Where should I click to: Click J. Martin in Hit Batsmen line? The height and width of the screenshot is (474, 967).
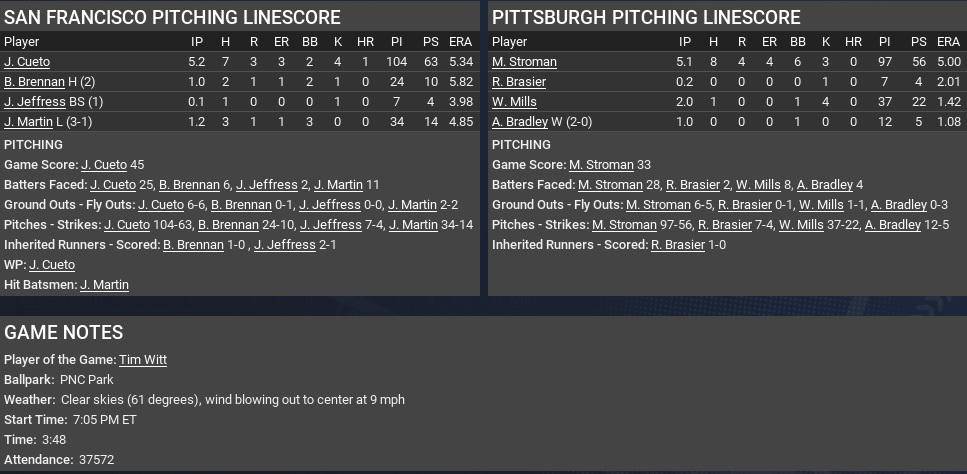[104, 285]
